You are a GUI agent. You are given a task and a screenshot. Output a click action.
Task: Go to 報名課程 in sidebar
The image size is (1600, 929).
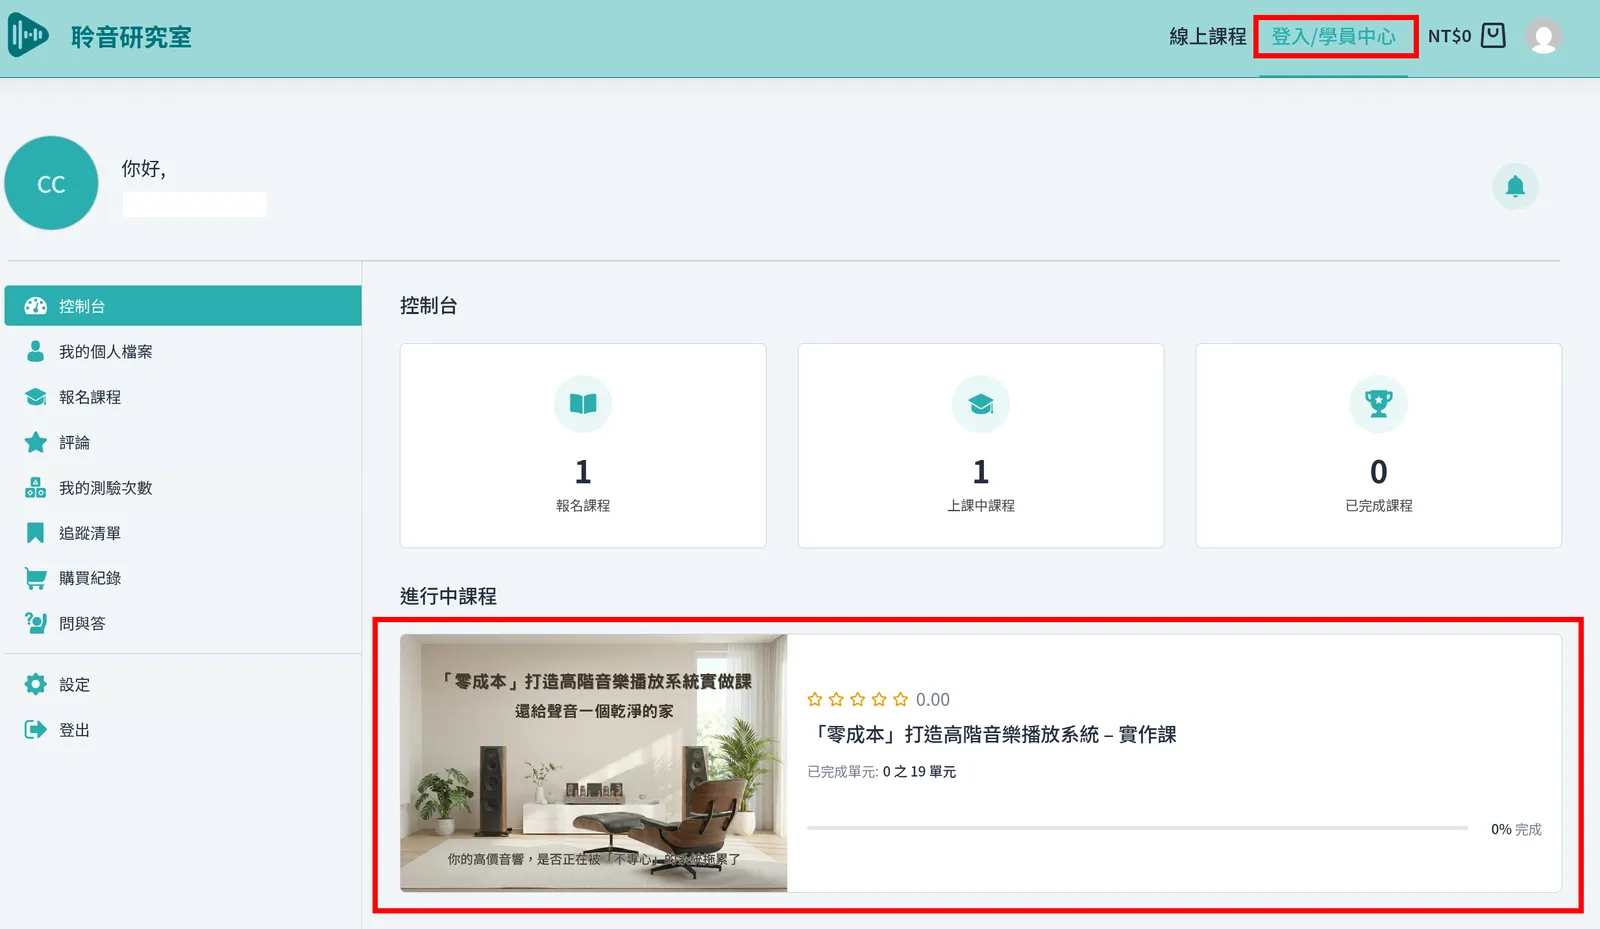(x=89, y=397)
